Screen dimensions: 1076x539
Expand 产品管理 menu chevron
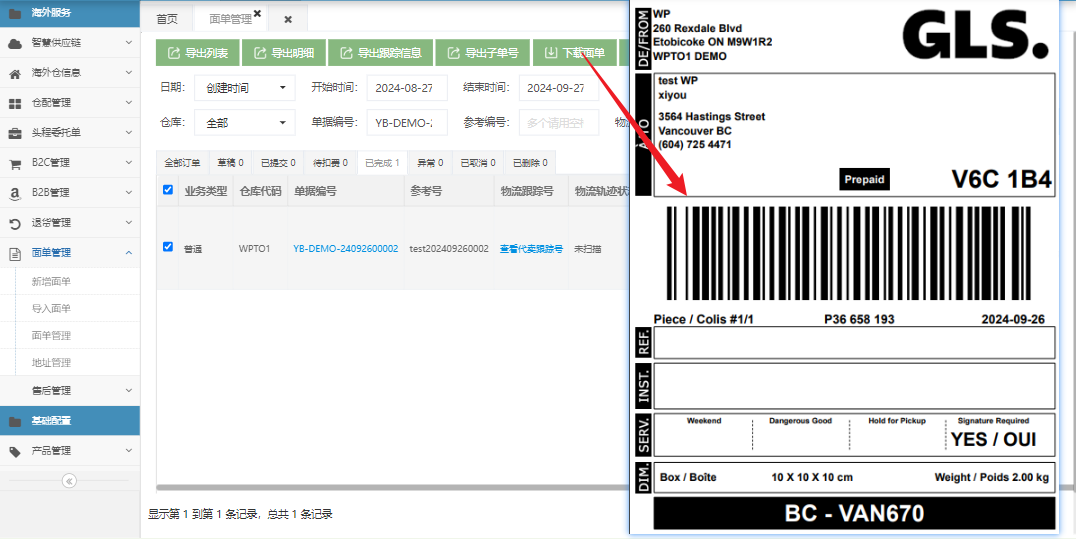[x=129, y=450]
